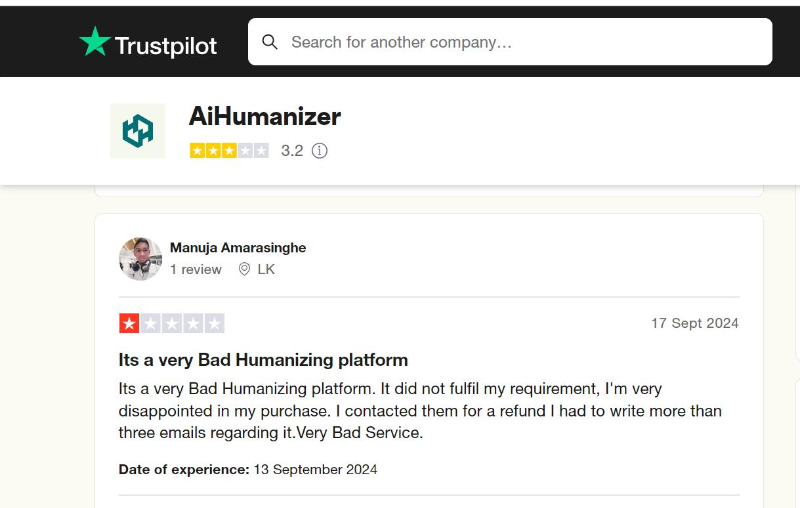Click the Trustpilot green star logo
This screenshot has width=800, height=508.
click(x=95, y=41)
